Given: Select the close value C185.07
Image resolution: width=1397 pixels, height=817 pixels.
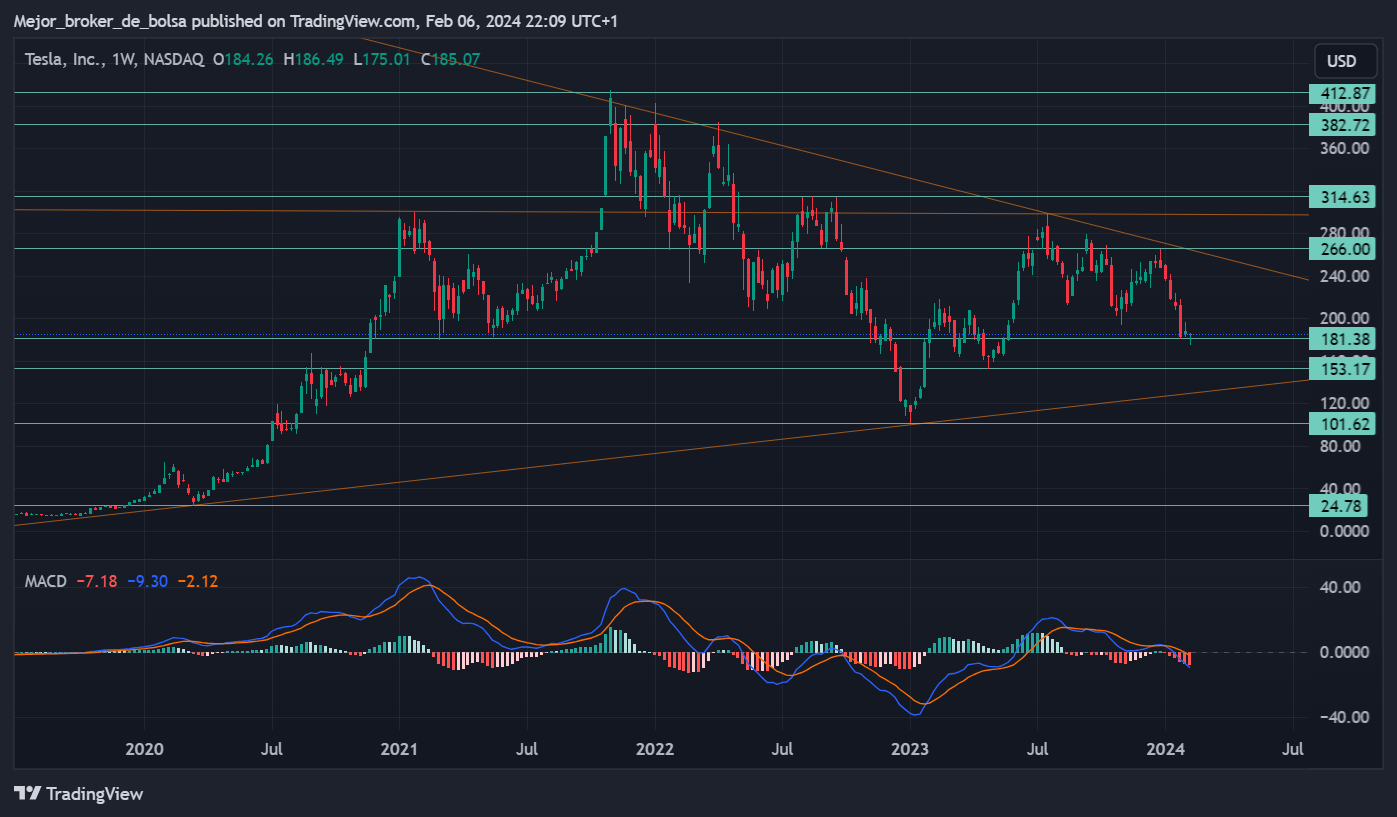Looking at the screenshot, I should [x=450, y=60].
